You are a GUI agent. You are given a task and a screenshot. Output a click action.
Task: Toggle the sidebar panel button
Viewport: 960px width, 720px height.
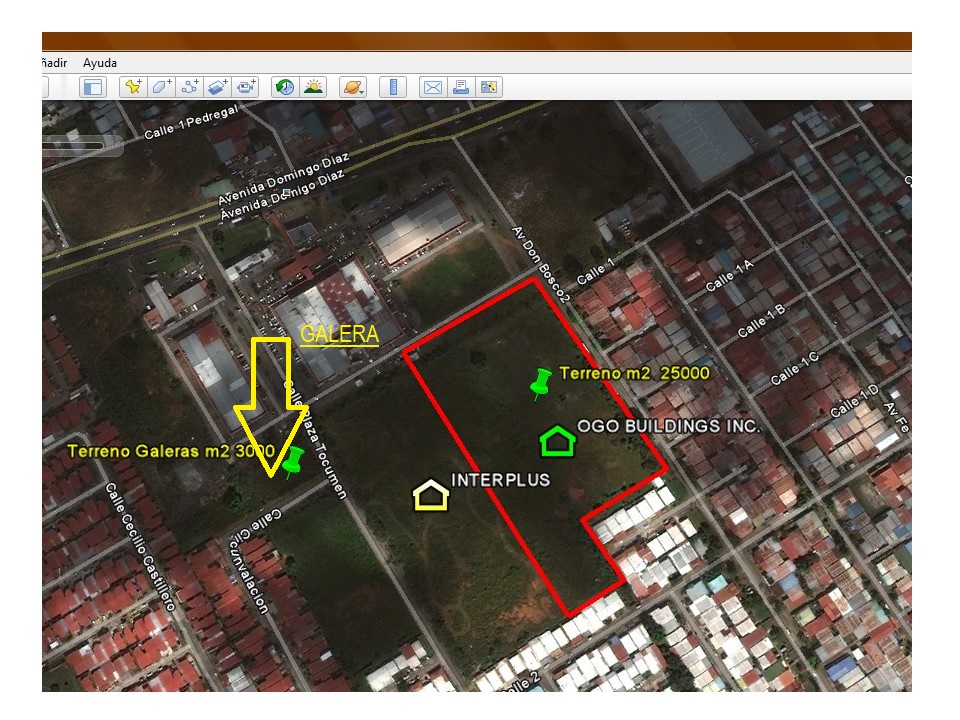[x=92, y=87]
